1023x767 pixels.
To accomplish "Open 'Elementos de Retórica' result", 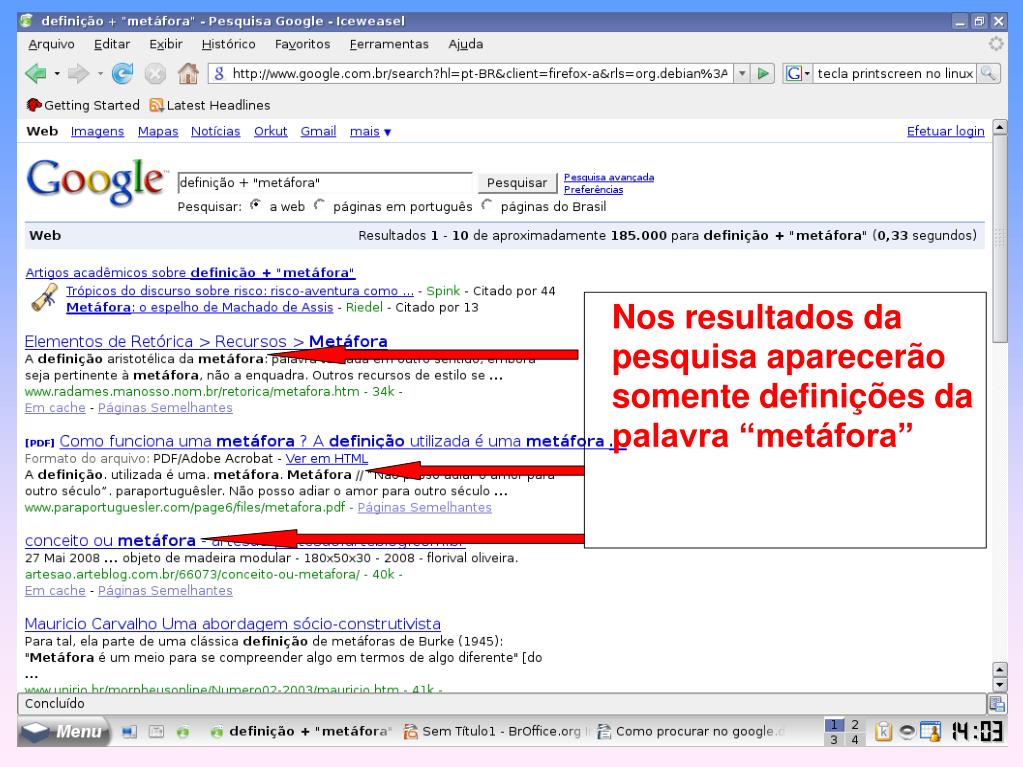I will tap(206, 341).
